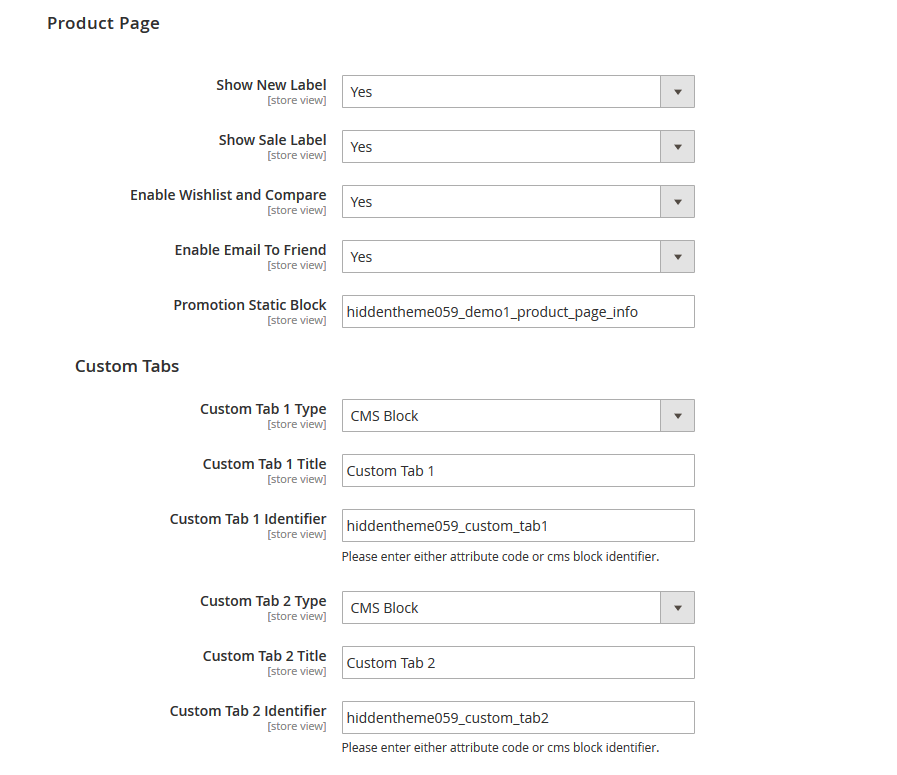Select the Custom Tab 1 Identifier field

[x=518, y=525]
